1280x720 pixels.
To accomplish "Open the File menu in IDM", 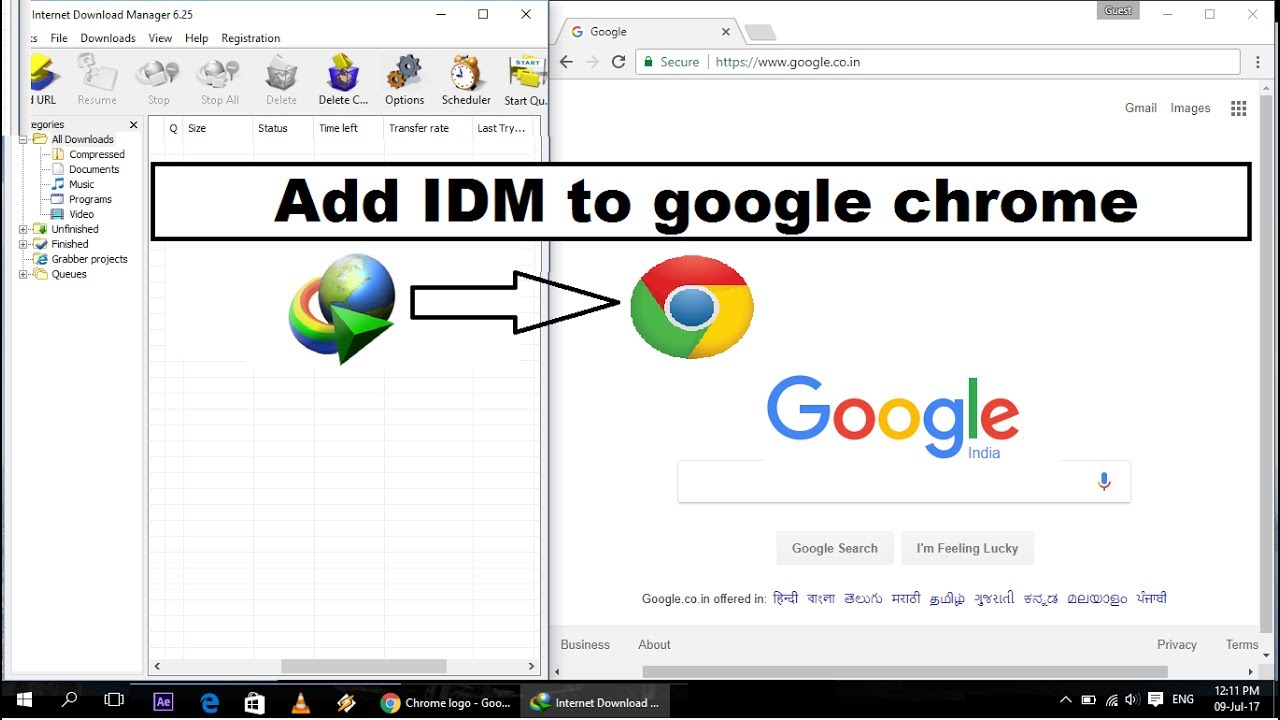I will [x=59, y=38].
